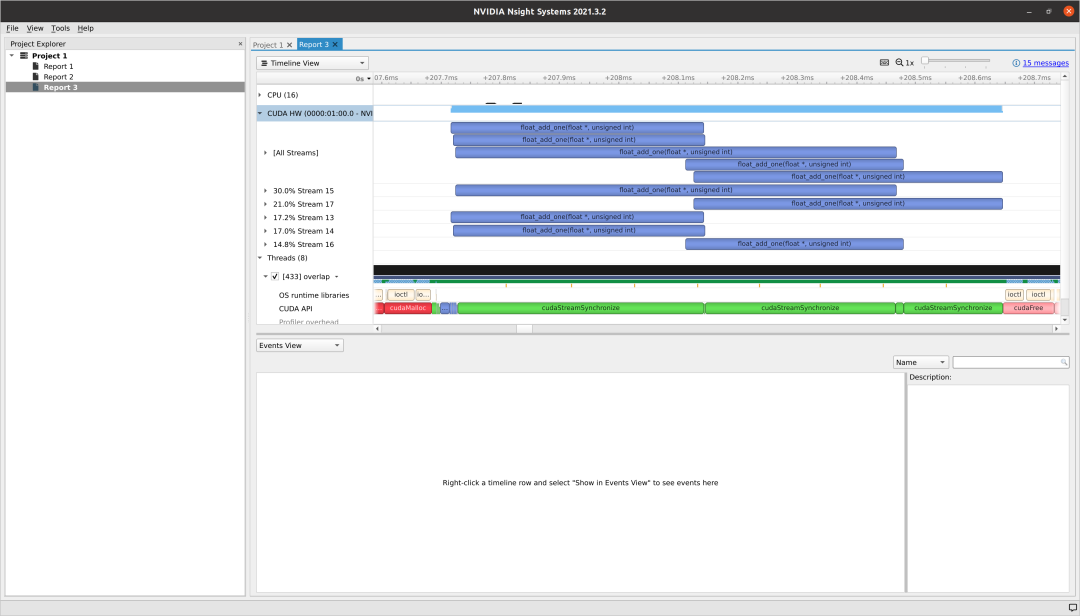
Task: Click the float_add_one kernel in Stream 15 row
Action: 676,190
